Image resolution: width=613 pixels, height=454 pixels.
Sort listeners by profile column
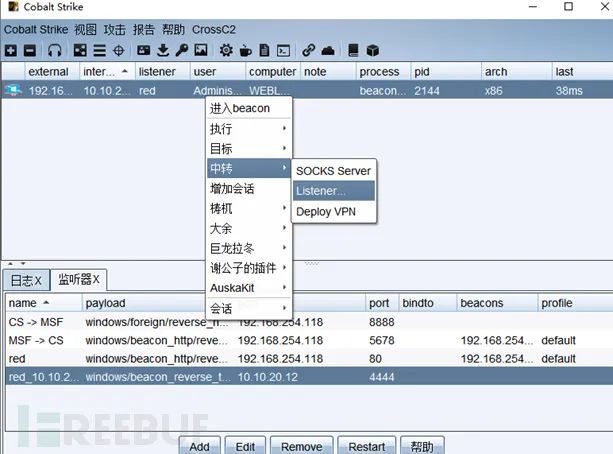click(575, 303)
